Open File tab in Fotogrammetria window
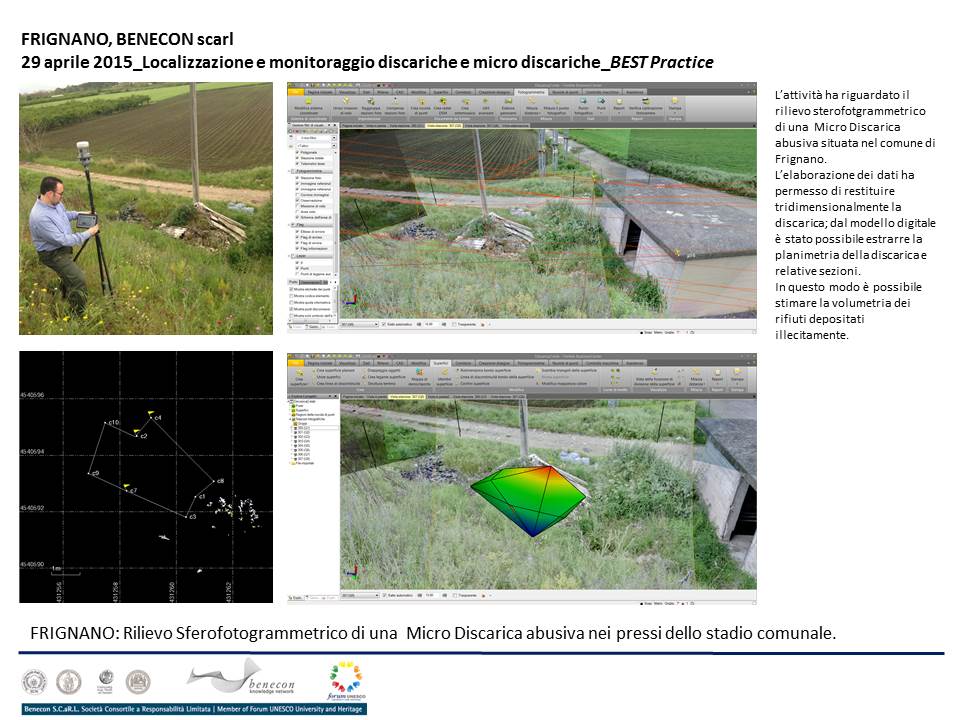Screen dimensions: 960x720 click(295, 92)
